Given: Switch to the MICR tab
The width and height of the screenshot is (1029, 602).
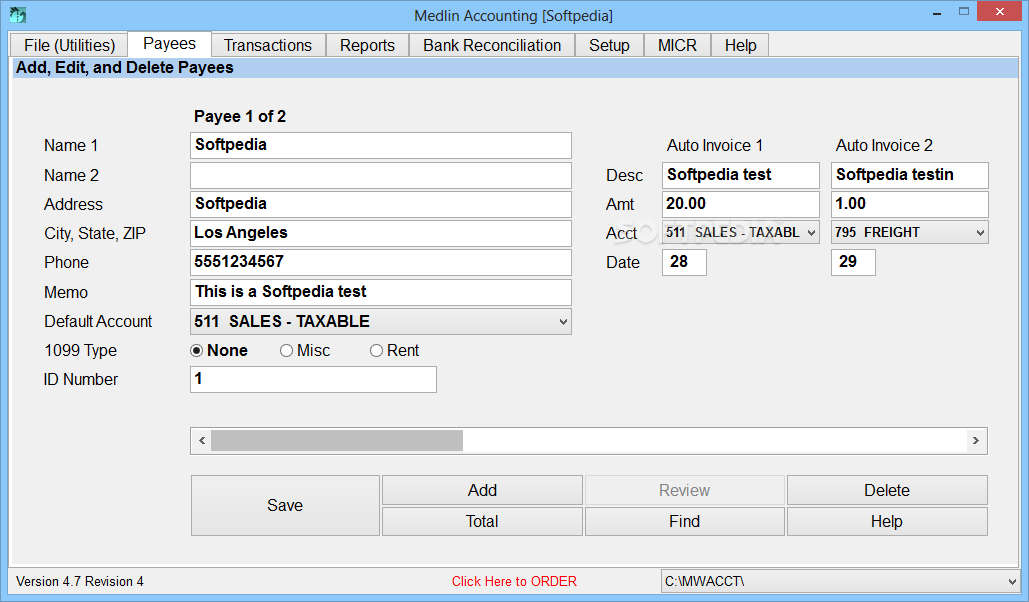Looking at the screenshot, I should pos(677,45).
